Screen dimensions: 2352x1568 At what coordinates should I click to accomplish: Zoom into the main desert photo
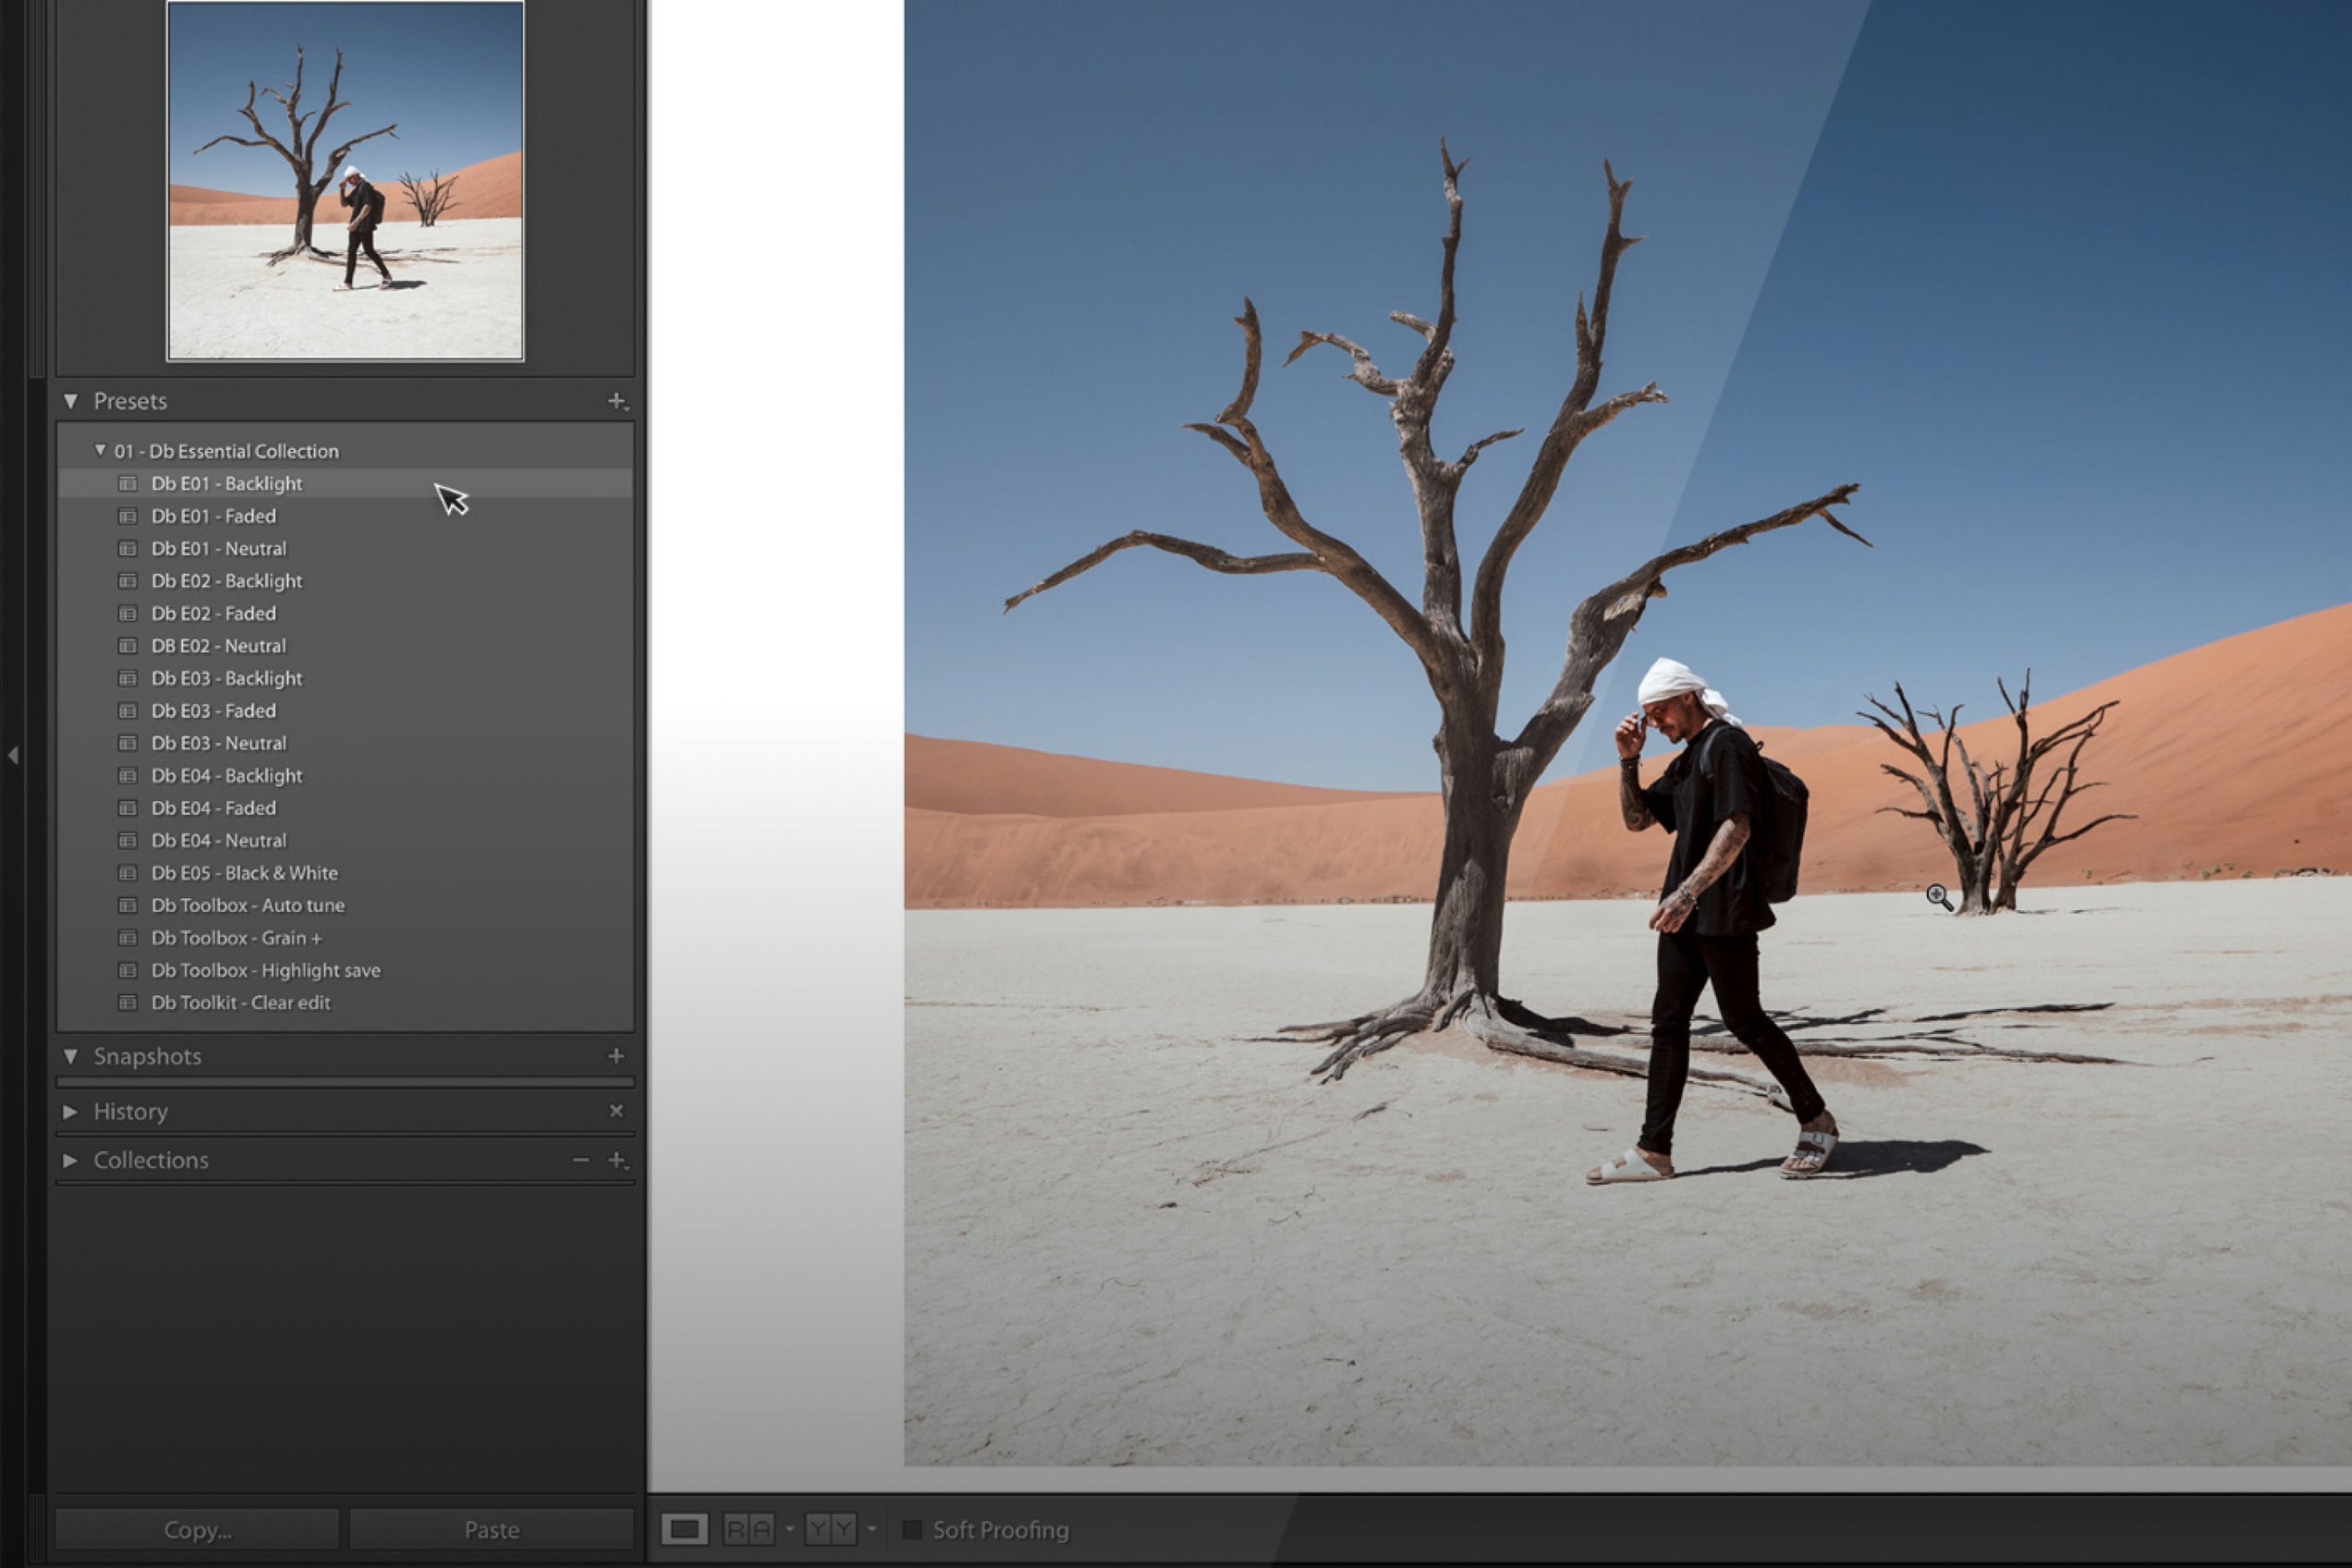1628,733
